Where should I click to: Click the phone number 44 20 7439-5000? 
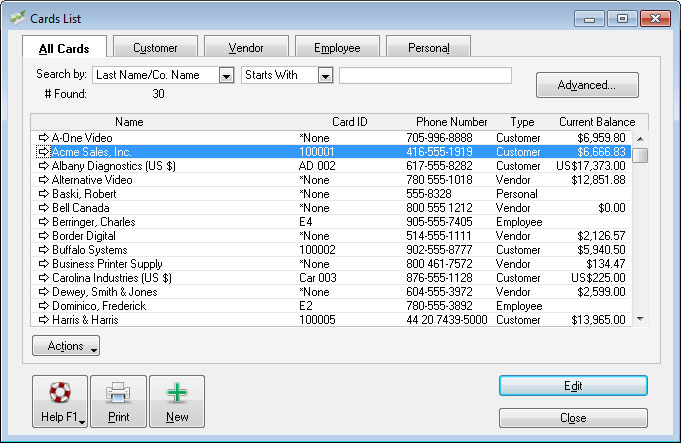pyautogui.click(x=447, y=320)
